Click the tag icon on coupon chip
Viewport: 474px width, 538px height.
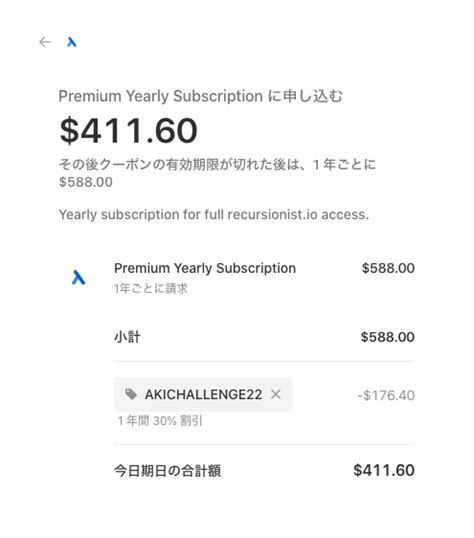point(131,394)
